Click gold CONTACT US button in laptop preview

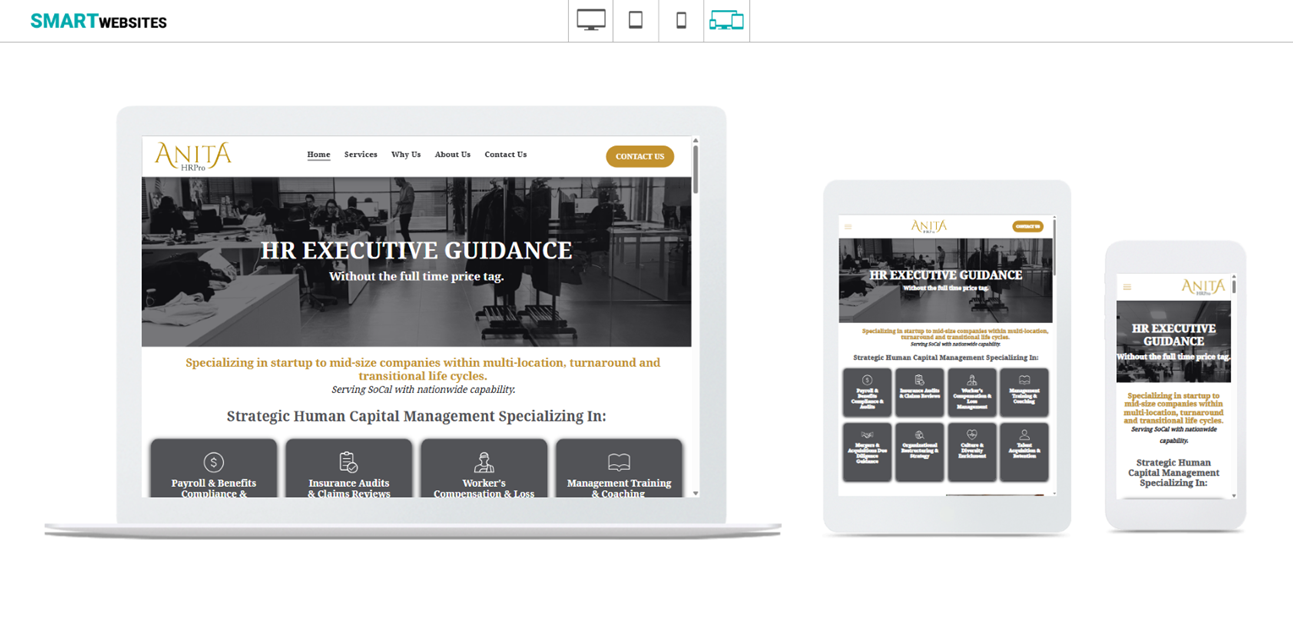pos(640,156)
